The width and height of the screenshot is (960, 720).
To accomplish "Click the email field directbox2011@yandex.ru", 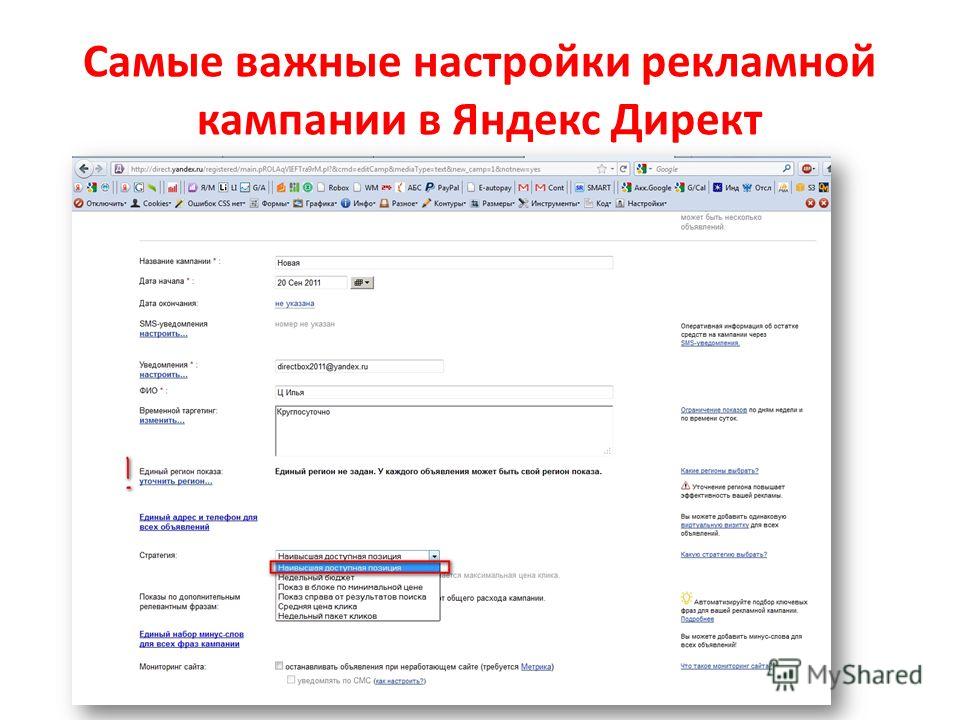I will click(x=359, y=367).
